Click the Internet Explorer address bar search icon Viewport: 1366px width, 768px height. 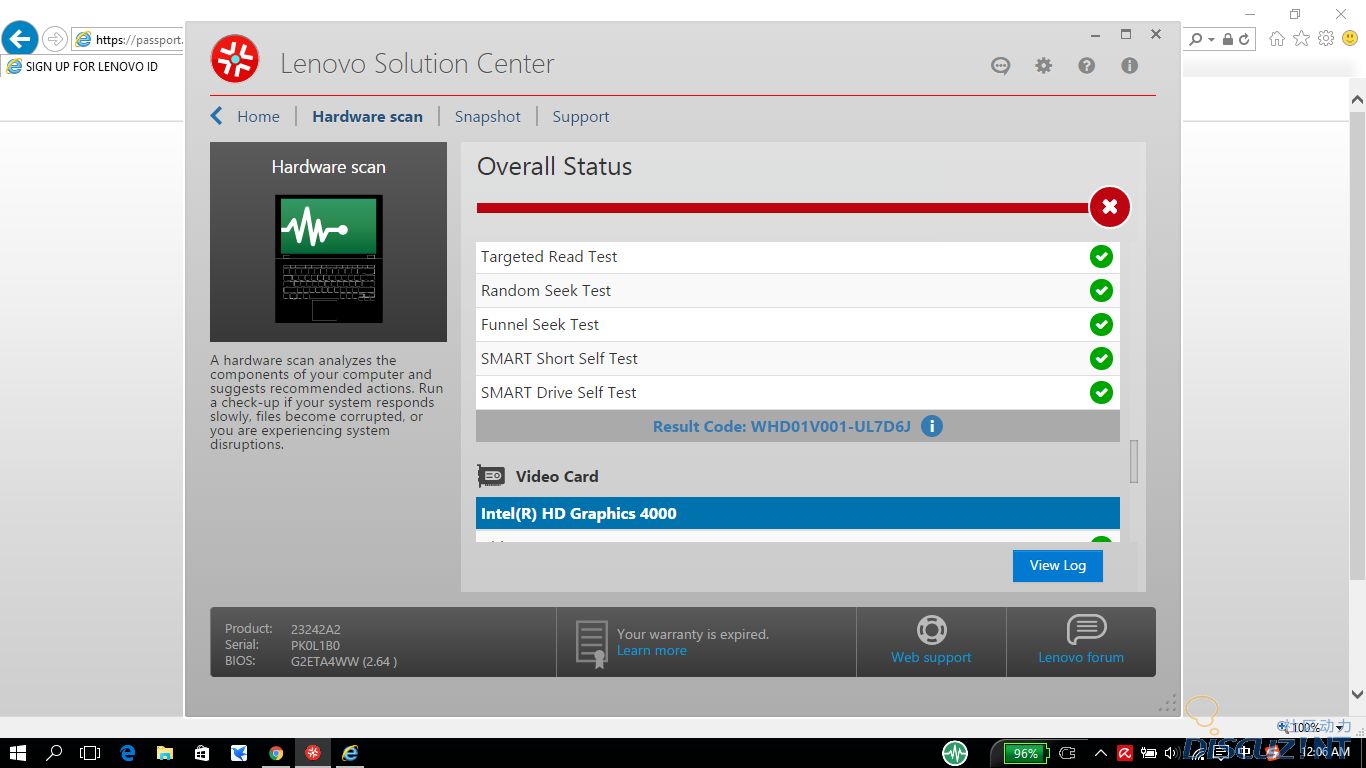pos(1195,40)
